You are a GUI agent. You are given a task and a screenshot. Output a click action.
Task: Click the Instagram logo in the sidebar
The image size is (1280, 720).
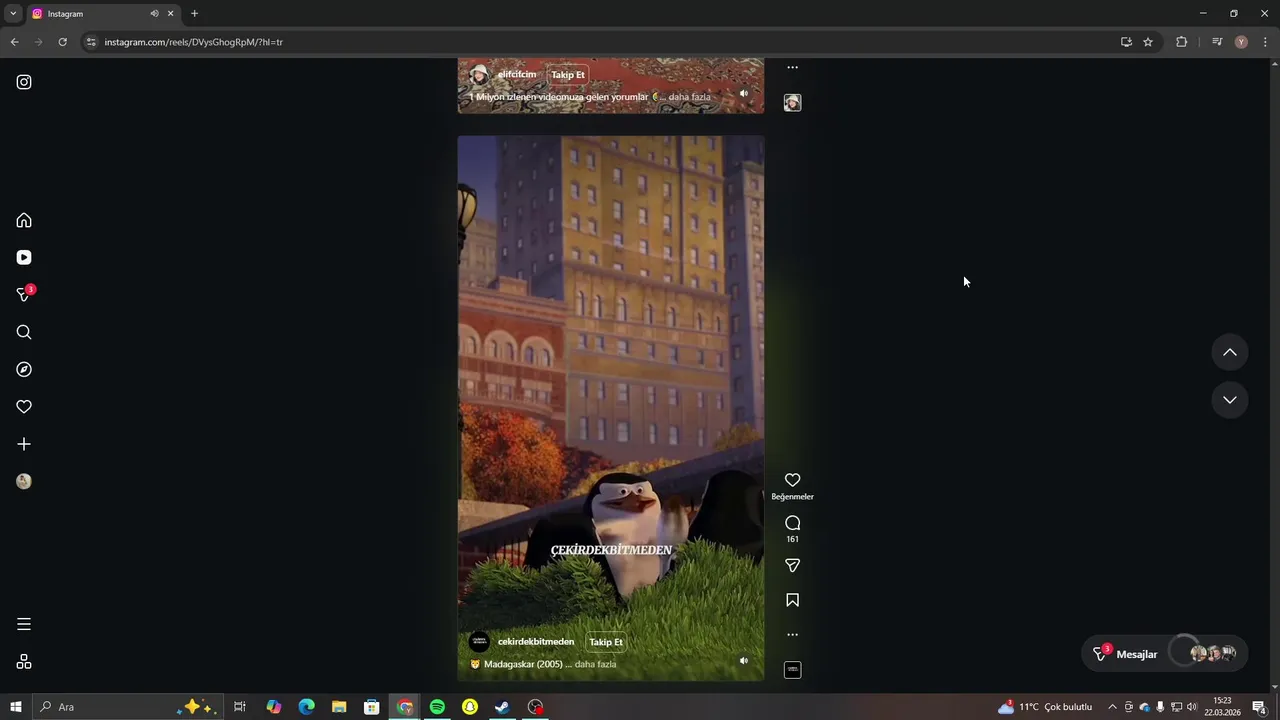[24, 82]
